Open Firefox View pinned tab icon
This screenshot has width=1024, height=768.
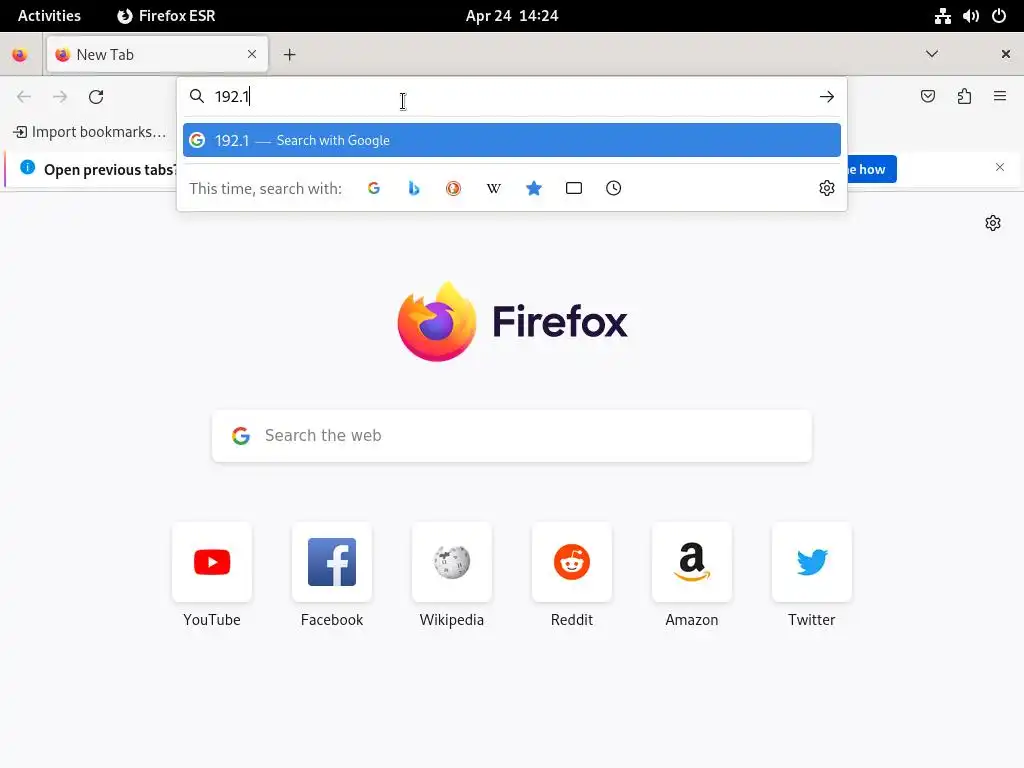tap(20, 55)
